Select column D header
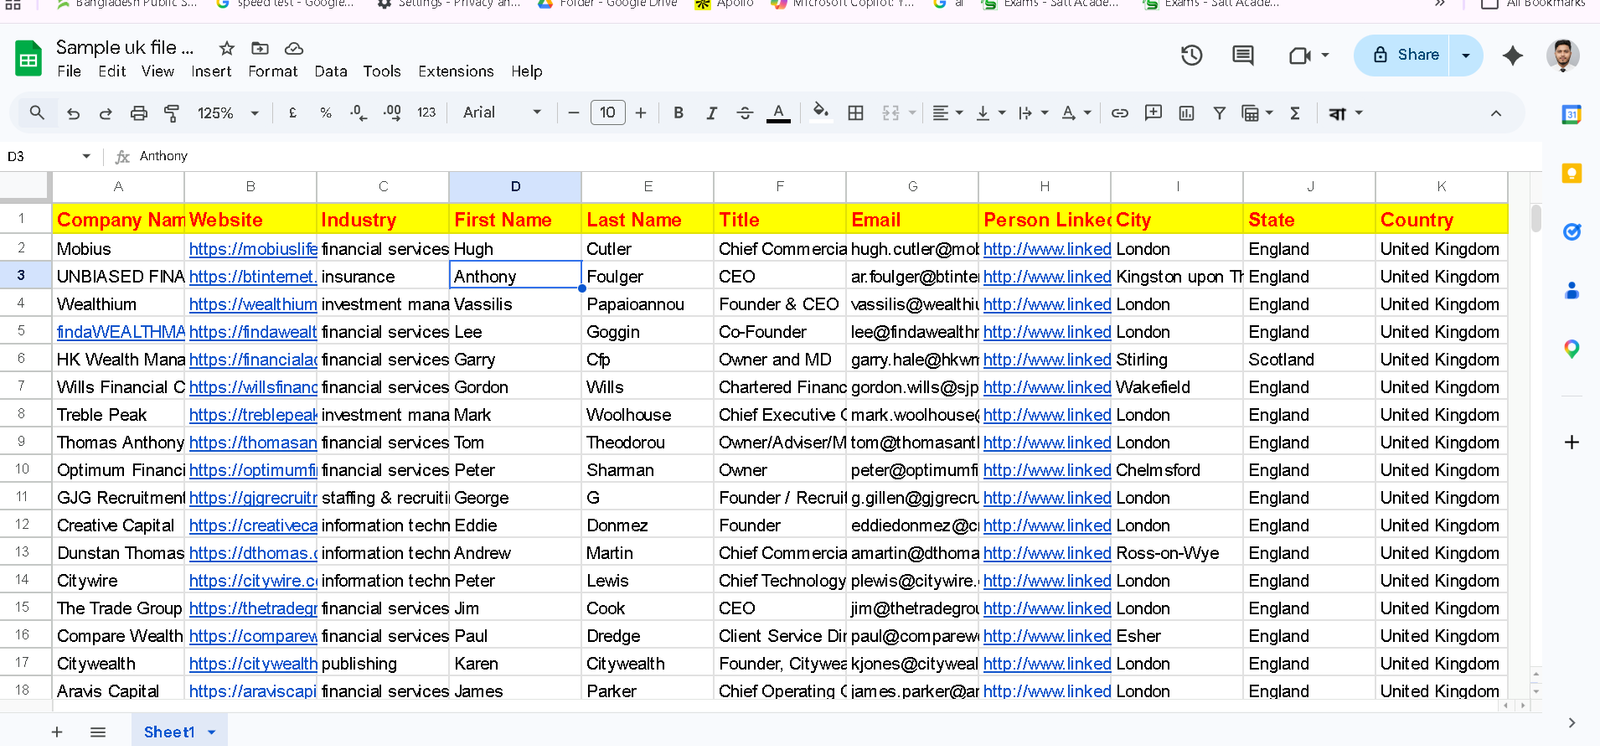The width and height of the screenshot is (1600, 746). pyautogui.click(x=515, y=187)
